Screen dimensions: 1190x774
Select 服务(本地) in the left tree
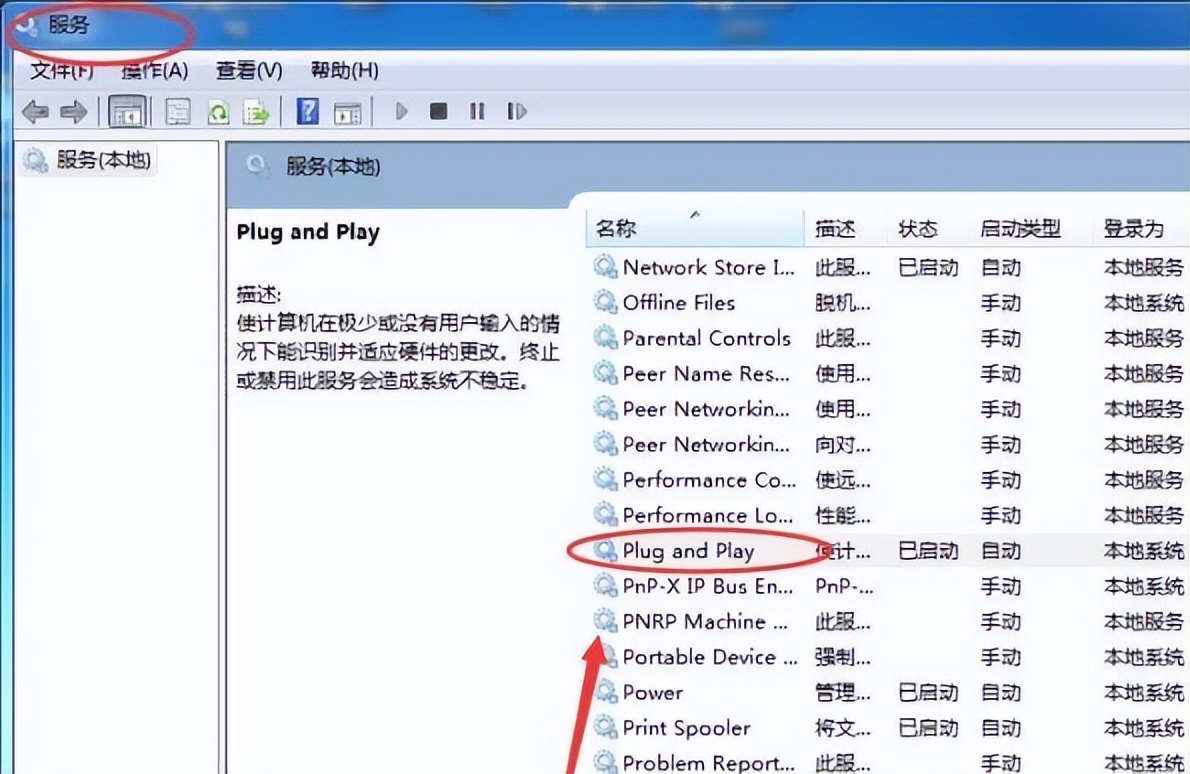coord(103,160)
